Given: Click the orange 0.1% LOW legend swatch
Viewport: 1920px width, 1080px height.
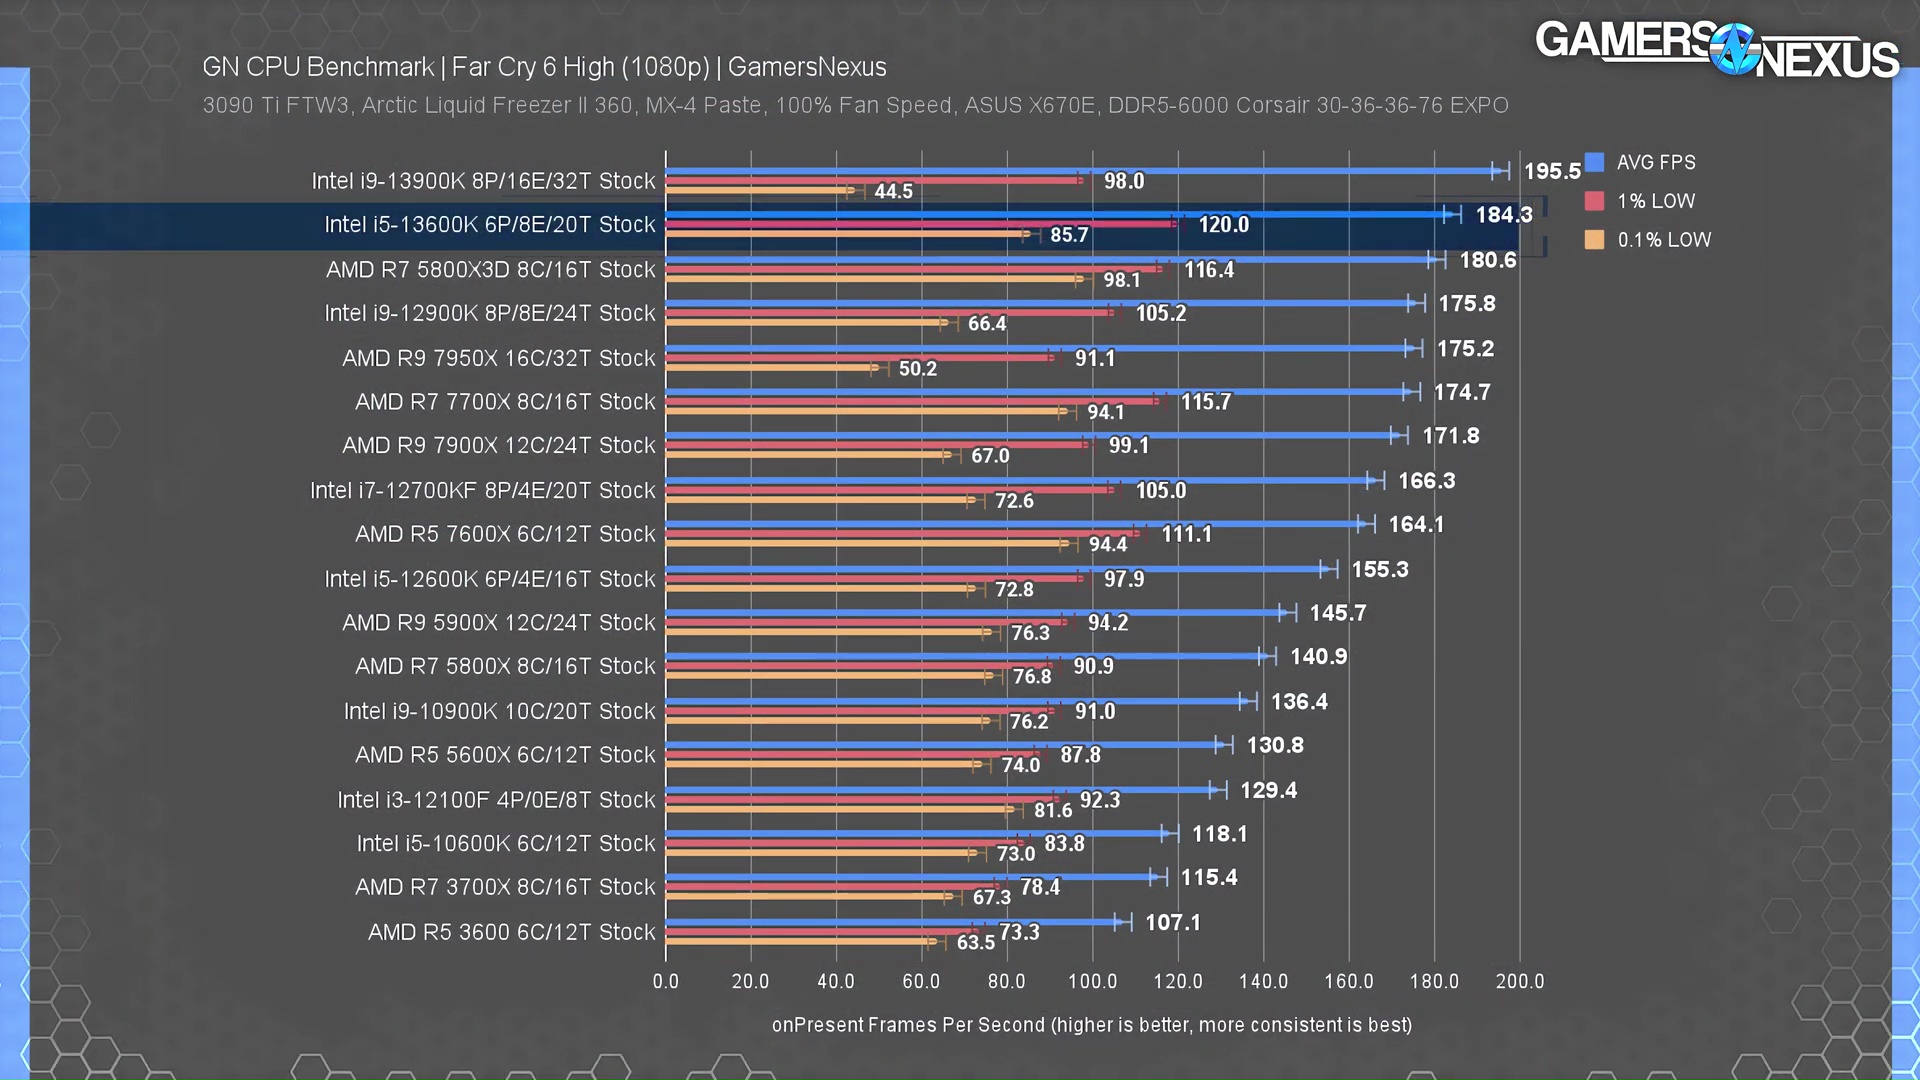Looking at the screenshot, I should 1595,240.
